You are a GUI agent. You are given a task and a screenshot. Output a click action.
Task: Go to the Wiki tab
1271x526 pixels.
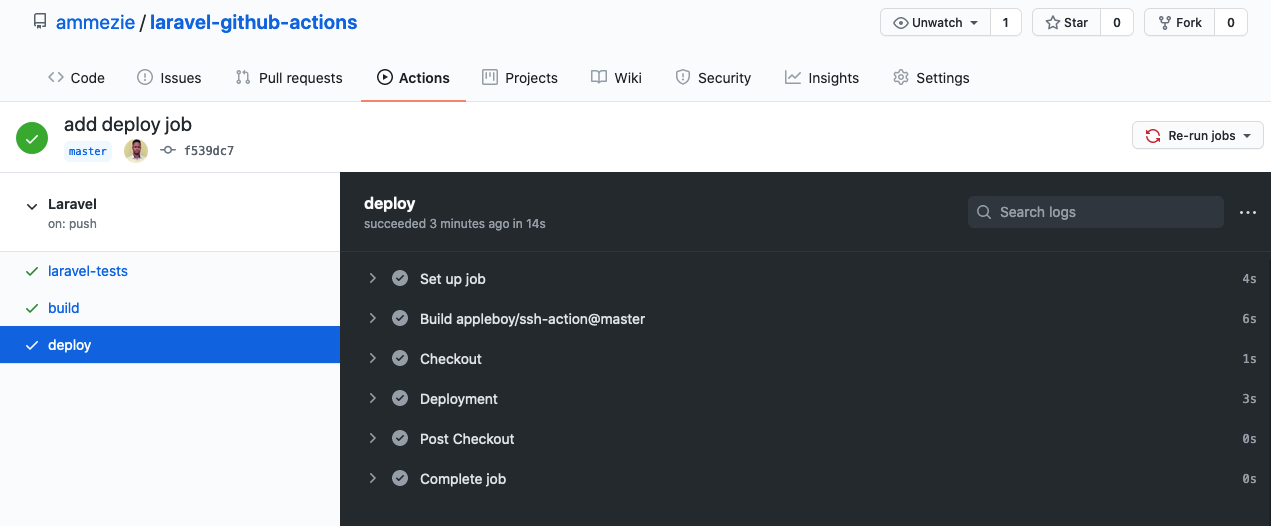point(616,77)
